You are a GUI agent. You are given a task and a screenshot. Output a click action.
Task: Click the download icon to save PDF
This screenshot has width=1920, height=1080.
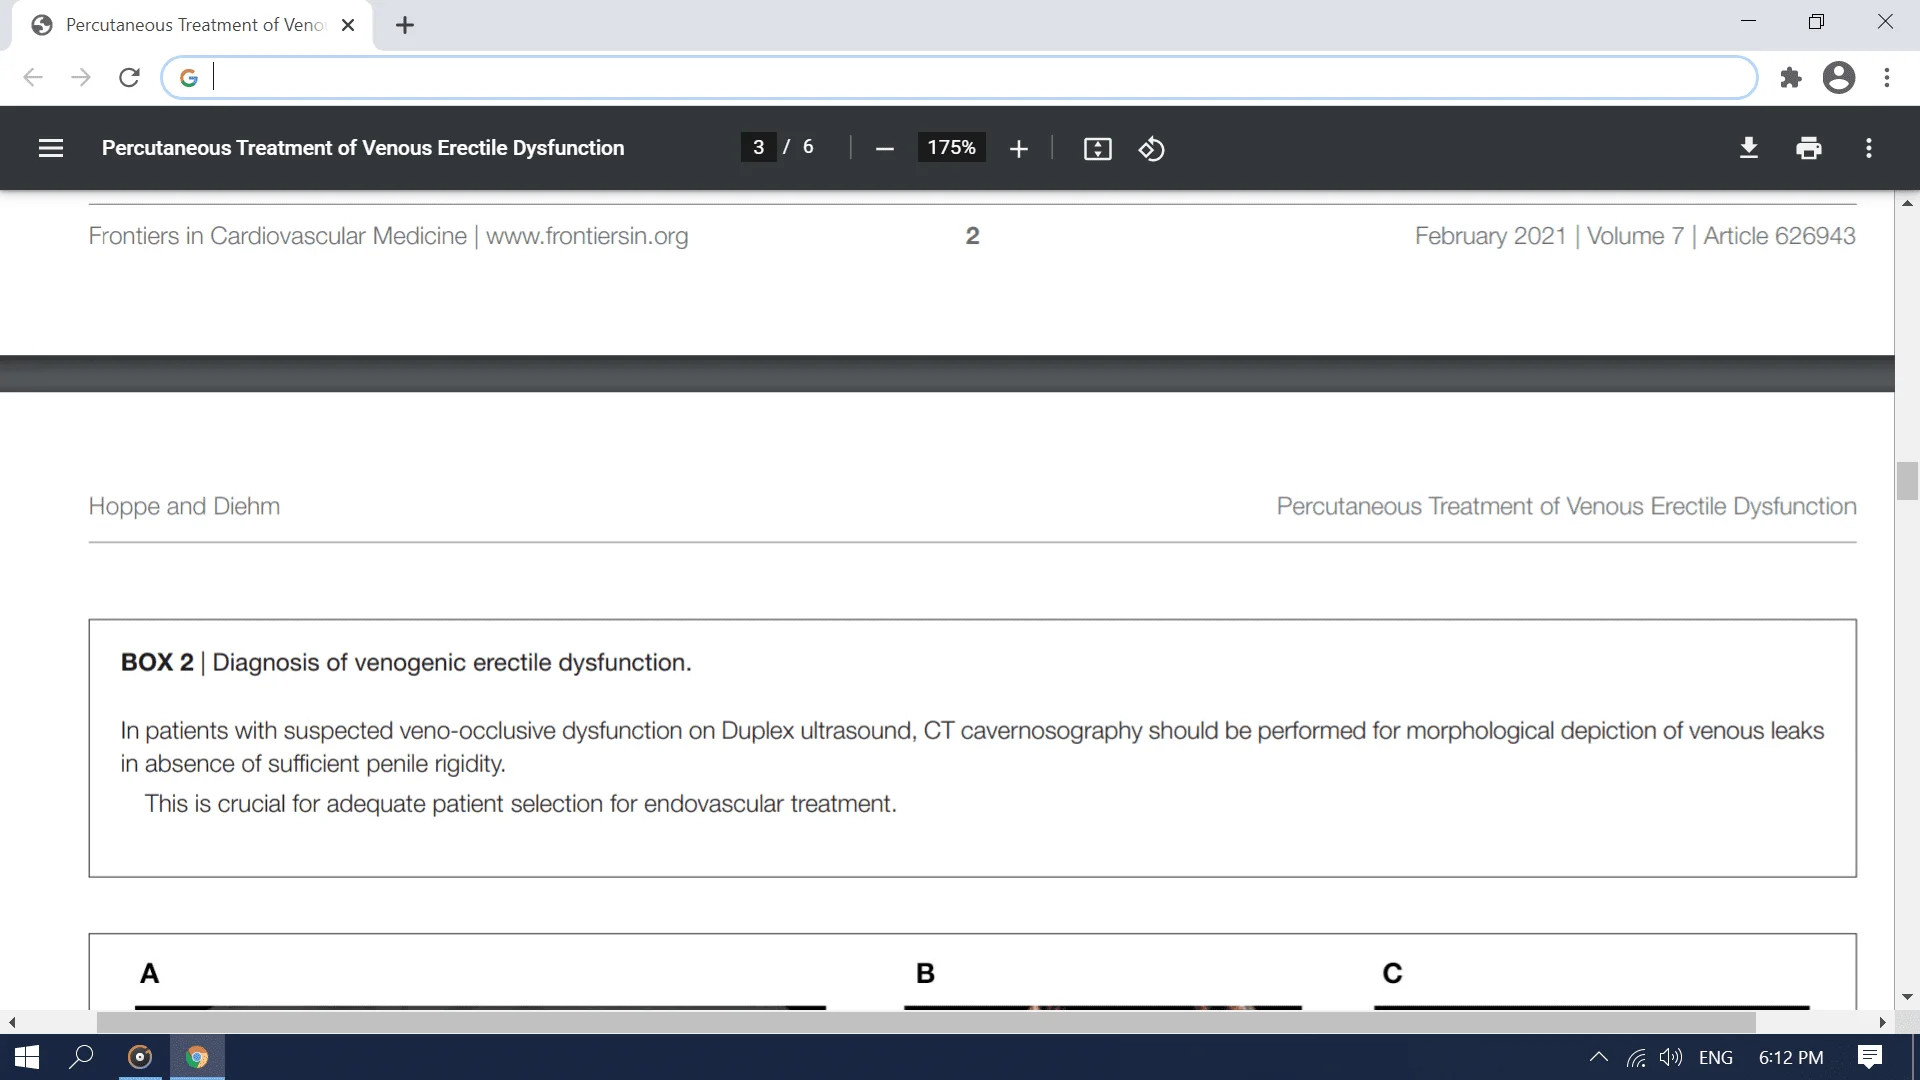coord(1749,148)
